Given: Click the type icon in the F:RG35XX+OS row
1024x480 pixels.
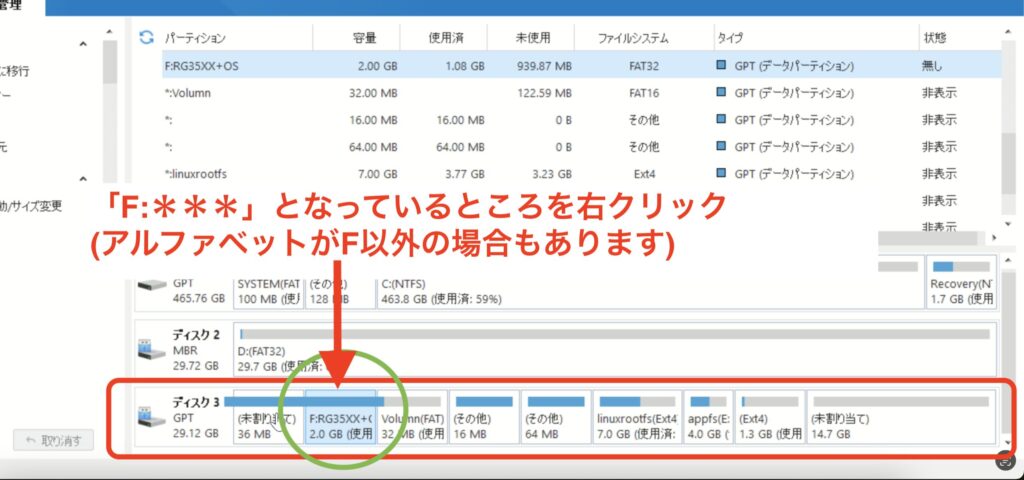Looking at the screenshot, I should (x=721, y=66).
